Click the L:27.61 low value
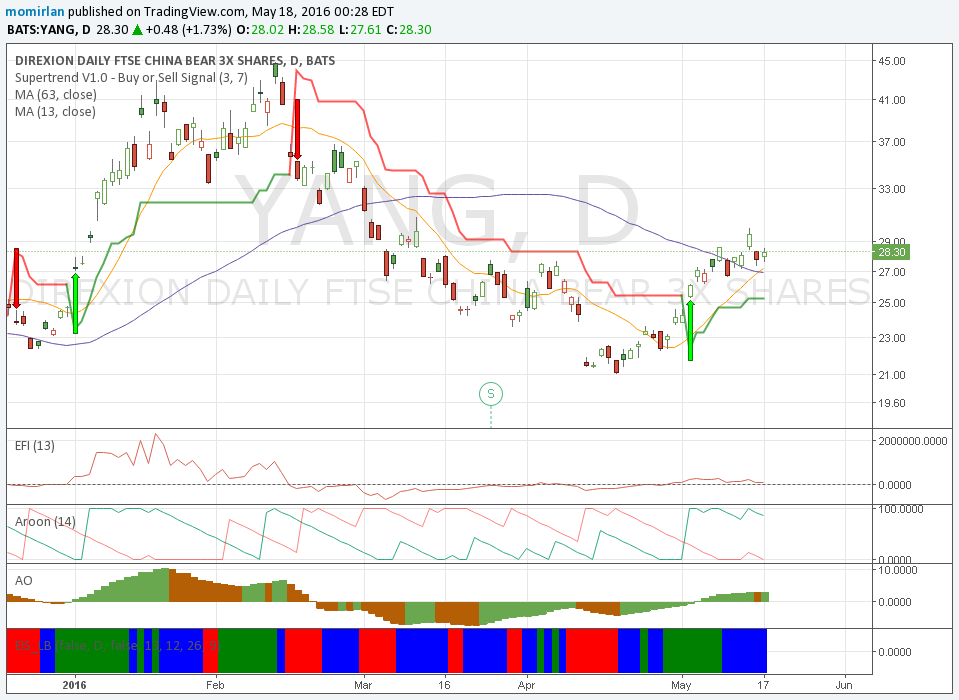The width and height of the screenshot is (959, 700). pos(359,30)
